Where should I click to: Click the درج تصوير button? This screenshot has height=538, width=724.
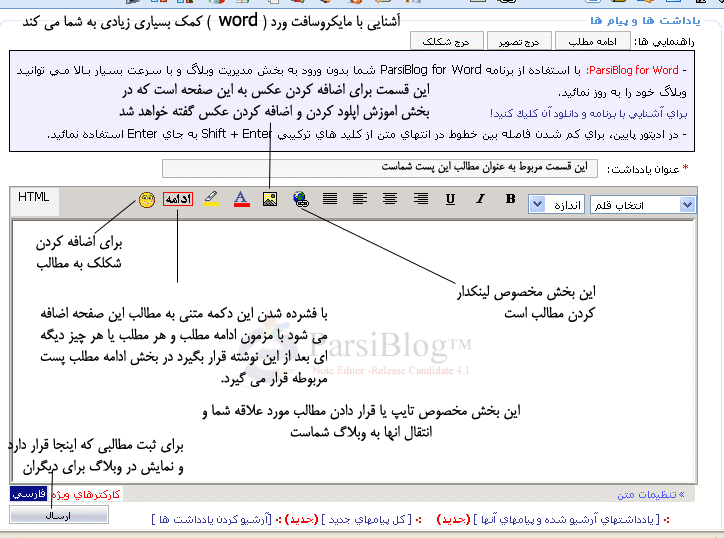519,42
